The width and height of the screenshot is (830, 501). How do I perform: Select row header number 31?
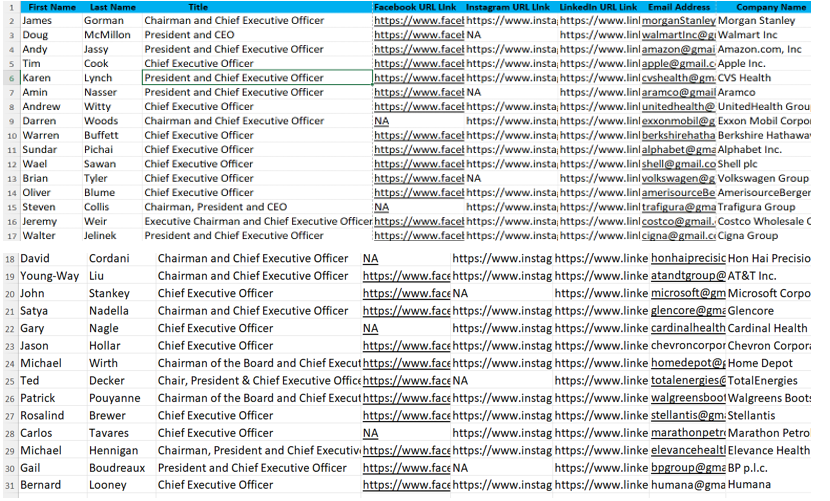(10, 485)
